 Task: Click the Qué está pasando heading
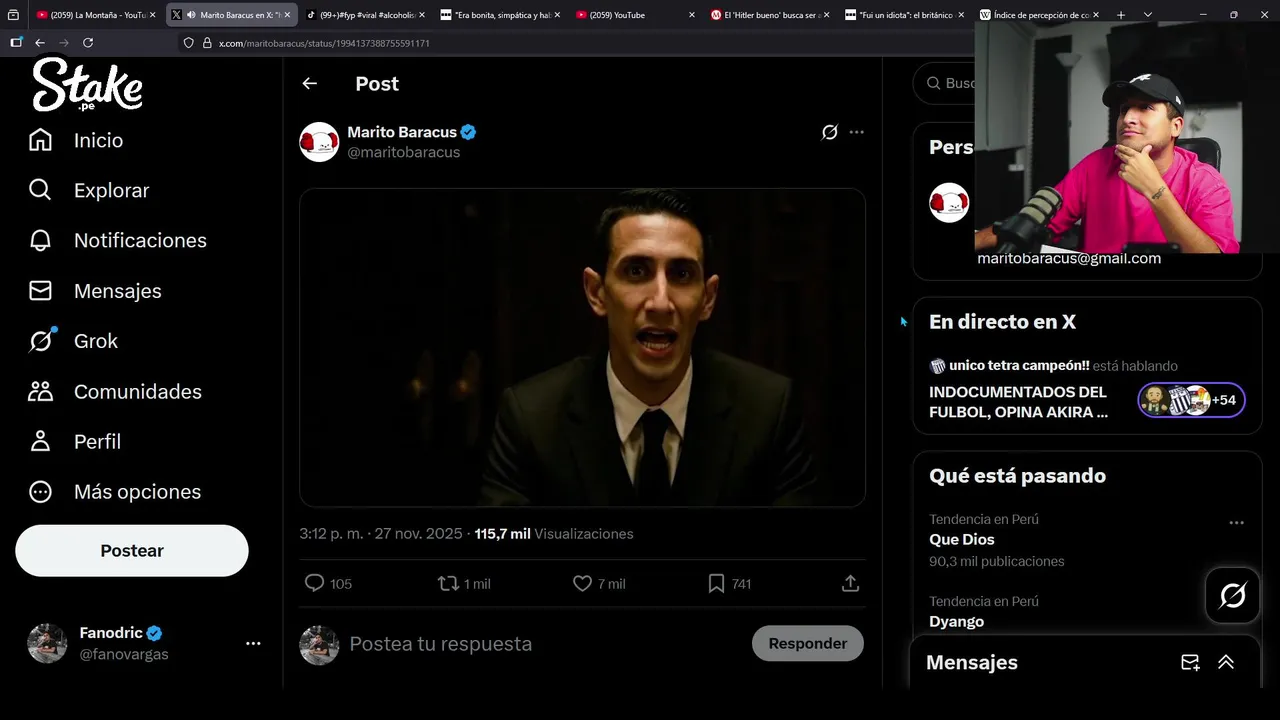pyautogui.click(x=1017, y=476)
